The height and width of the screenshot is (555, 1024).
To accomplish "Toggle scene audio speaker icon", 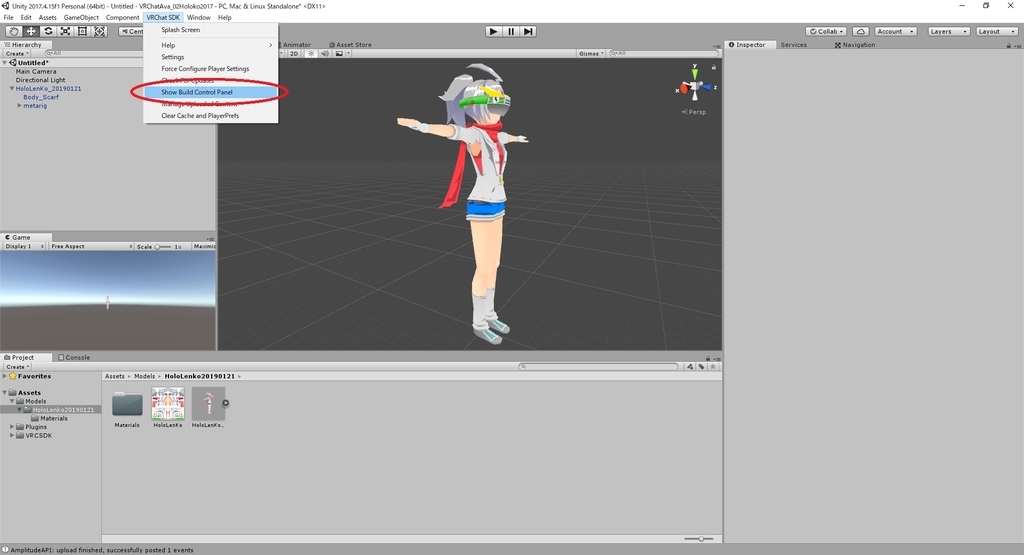I will point(325,54).
